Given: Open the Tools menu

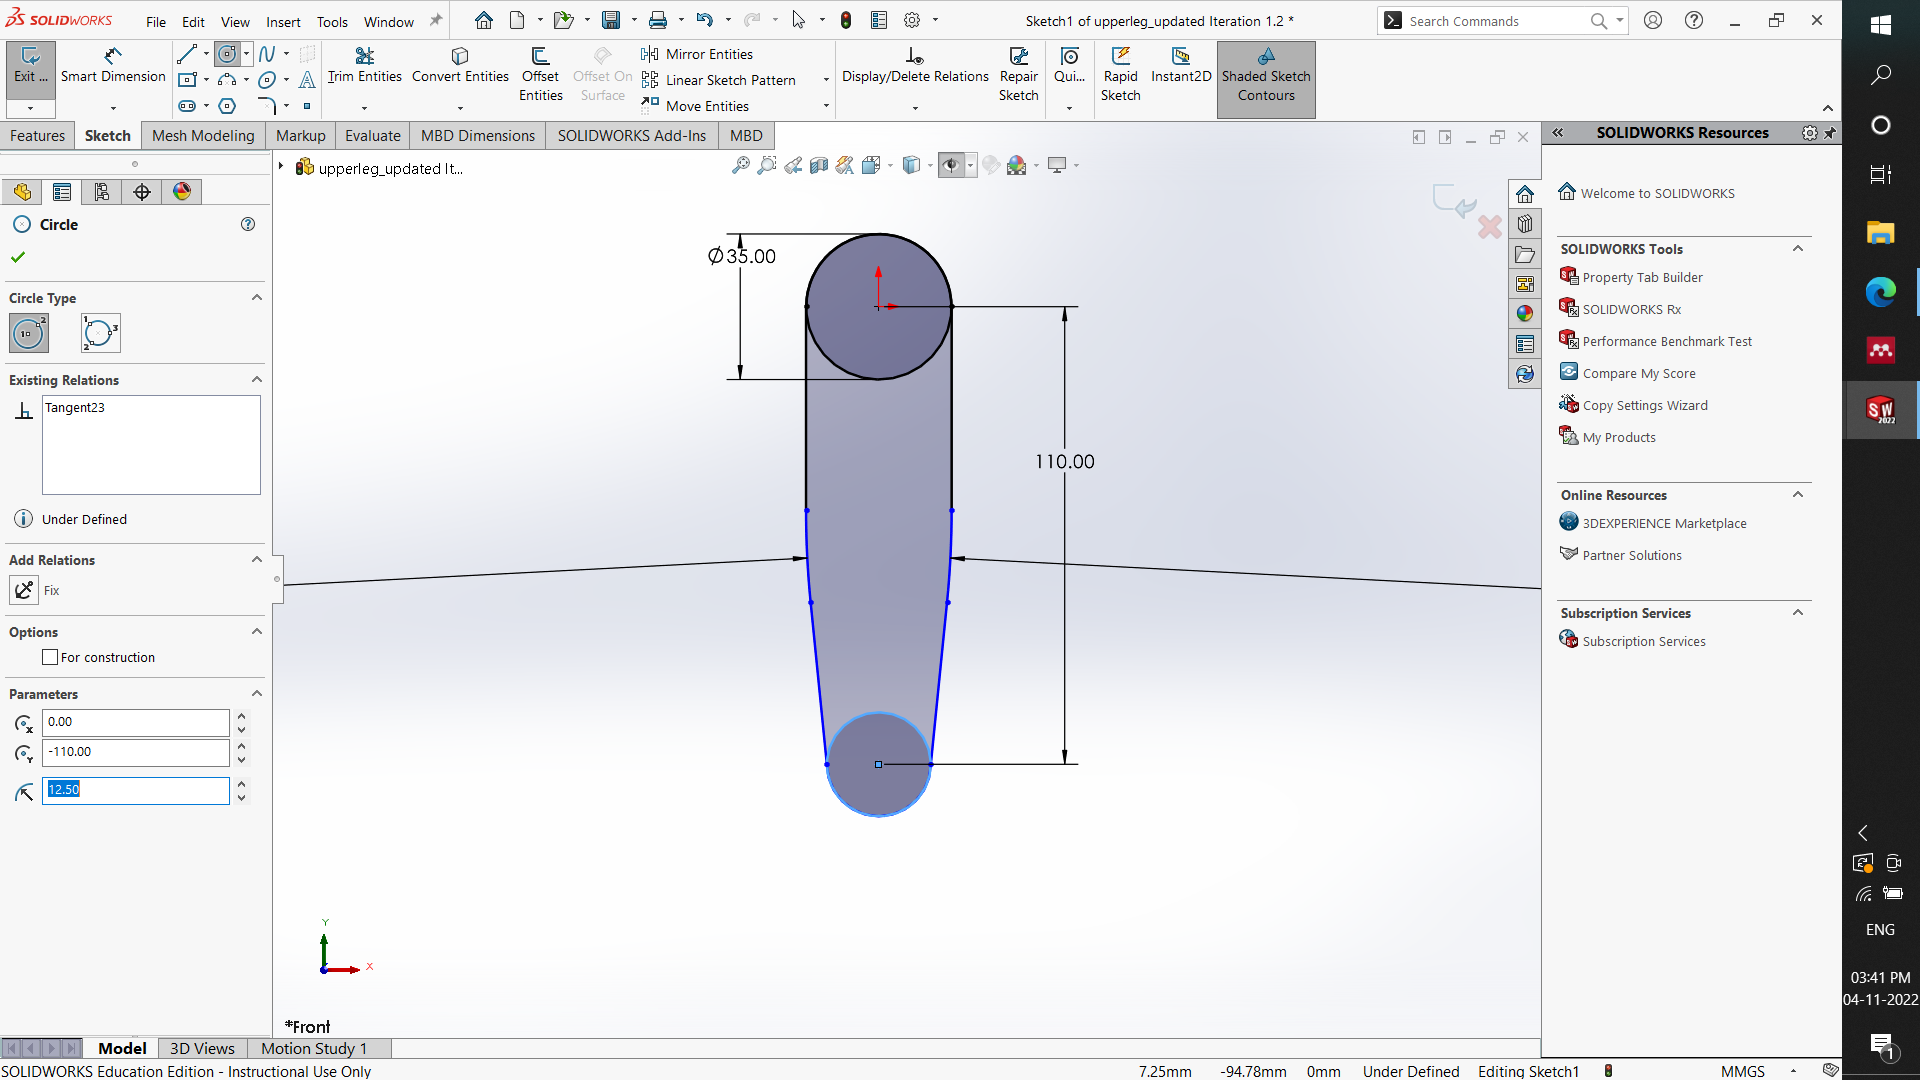Looking at the screenshot, I should (332, 21).
